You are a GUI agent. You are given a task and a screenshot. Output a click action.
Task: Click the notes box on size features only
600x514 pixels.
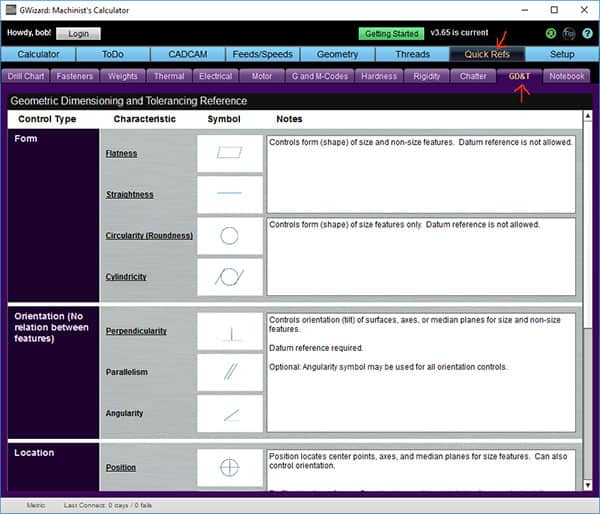coord(421,256)
